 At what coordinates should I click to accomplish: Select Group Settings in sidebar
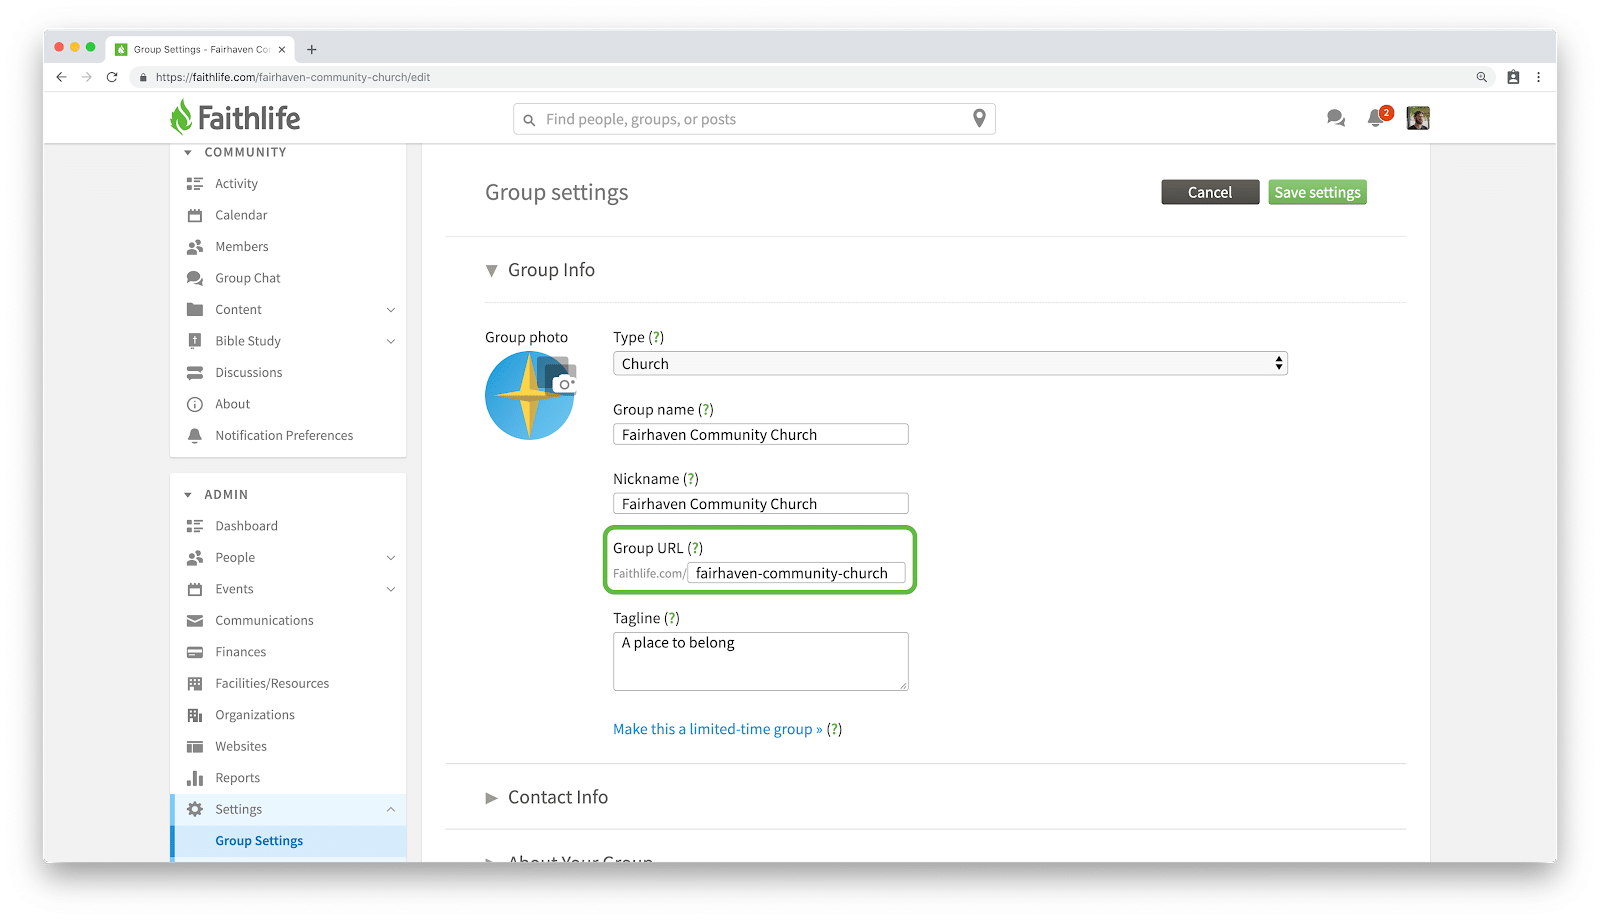click(259, 841)
